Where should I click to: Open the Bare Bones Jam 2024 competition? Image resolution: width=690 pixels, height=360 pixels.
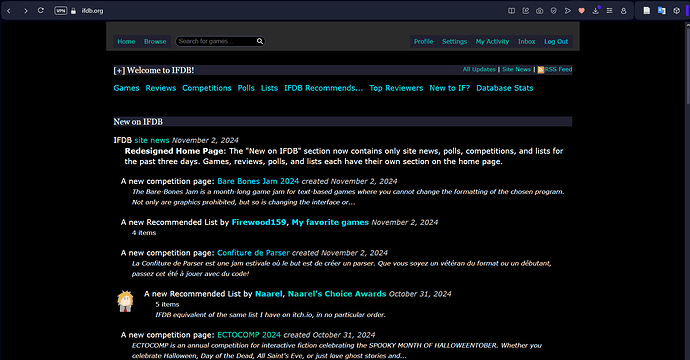click(x=258, y=181)
